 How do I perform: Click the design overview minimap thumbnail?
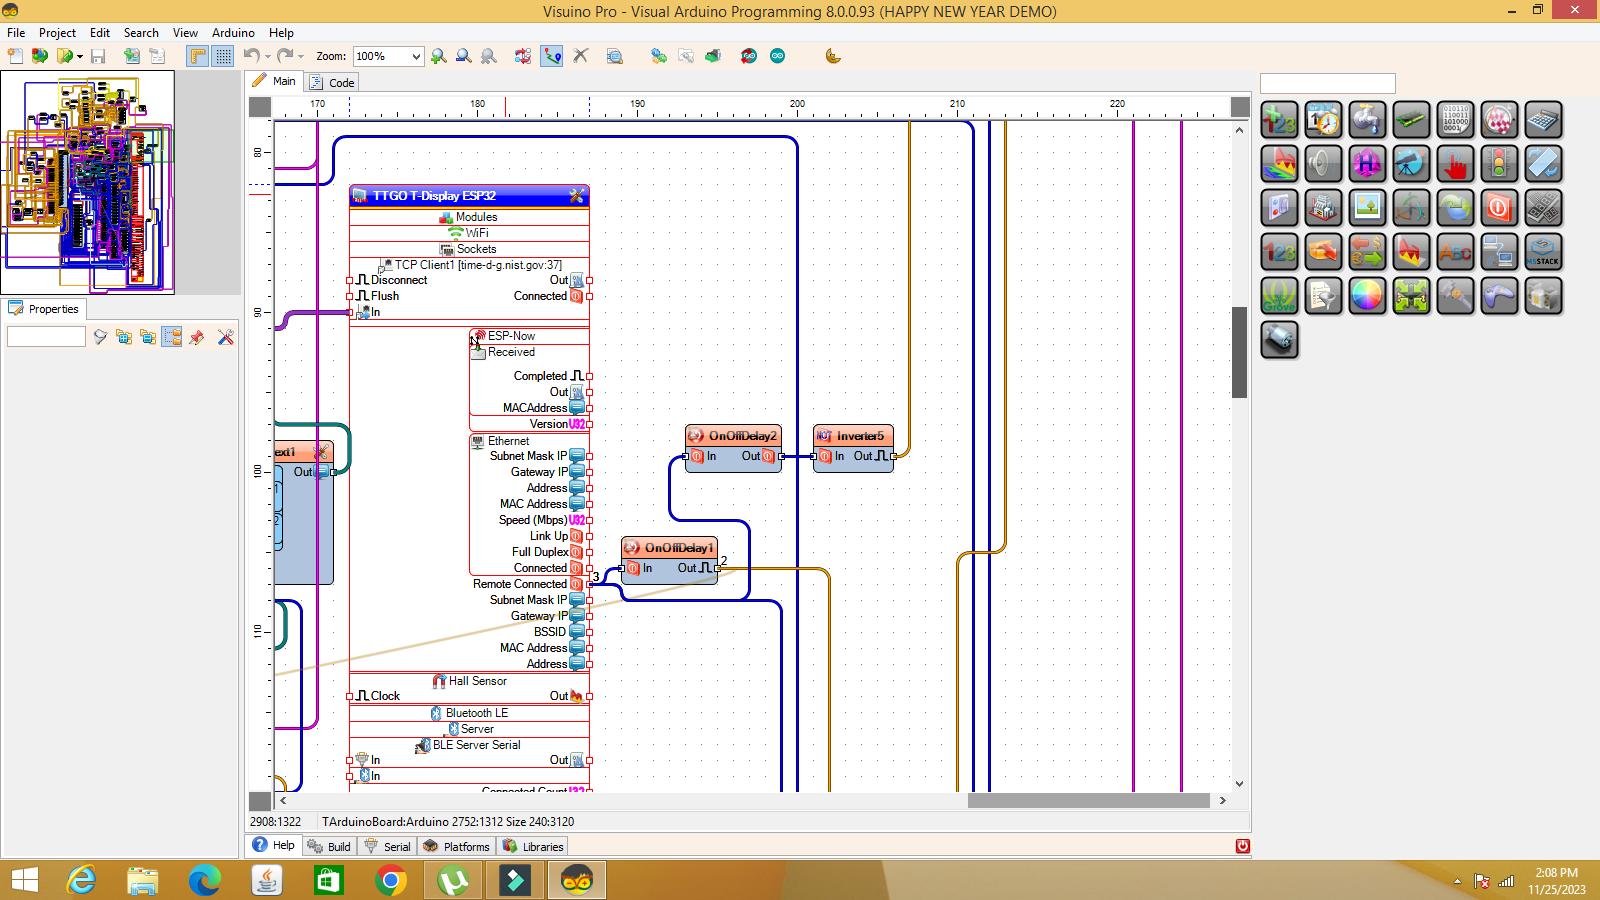tap(88, 182)
